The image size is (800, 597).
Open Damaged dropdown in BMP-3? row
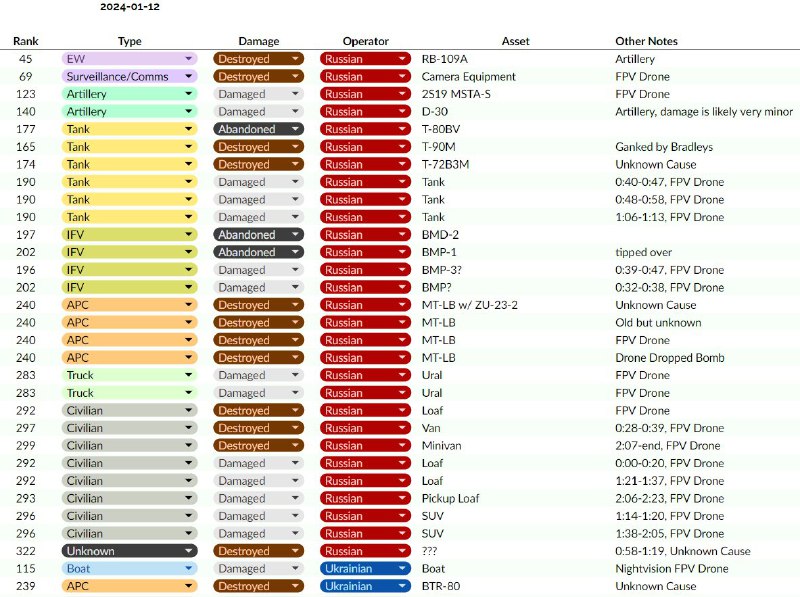click(x=258, y=270)
